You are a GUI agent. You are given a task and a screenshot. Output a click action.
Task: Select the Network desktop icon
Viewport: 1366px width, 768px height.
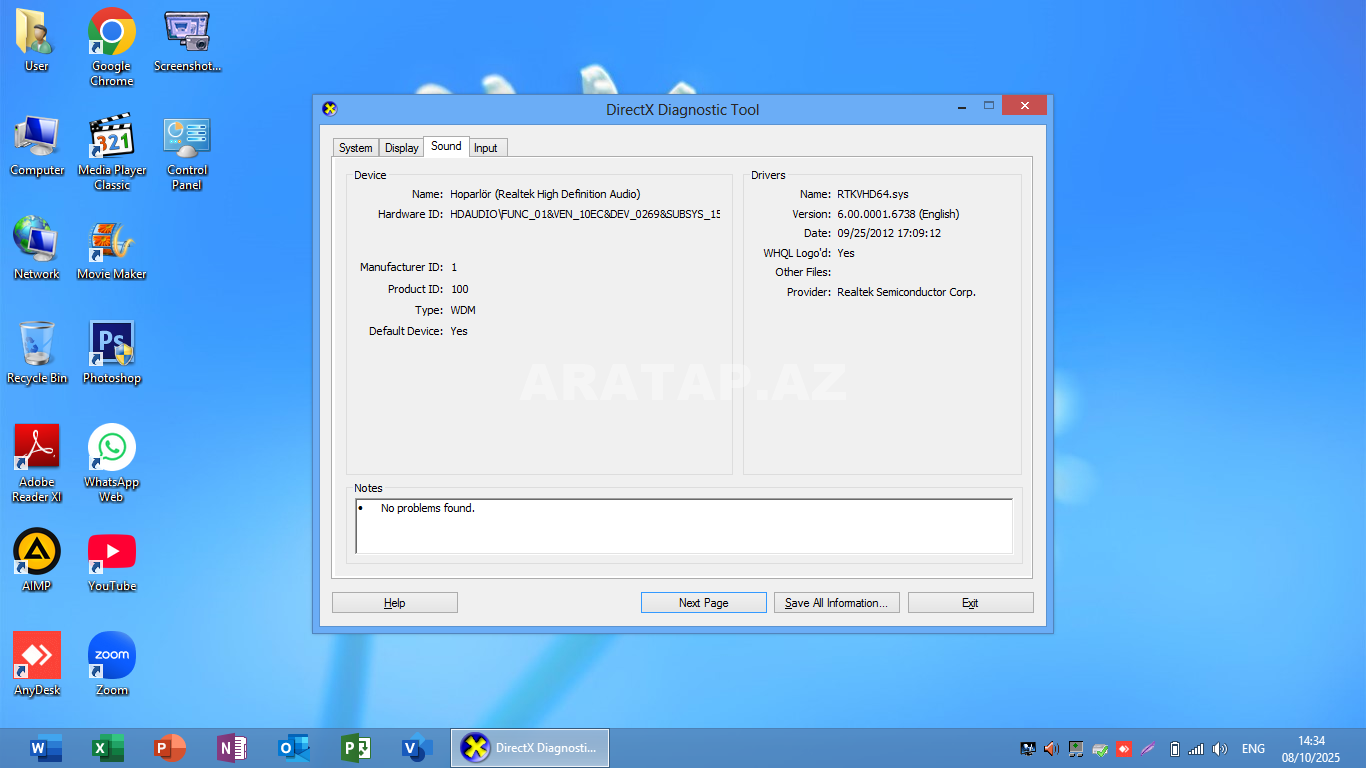[37, 248]
